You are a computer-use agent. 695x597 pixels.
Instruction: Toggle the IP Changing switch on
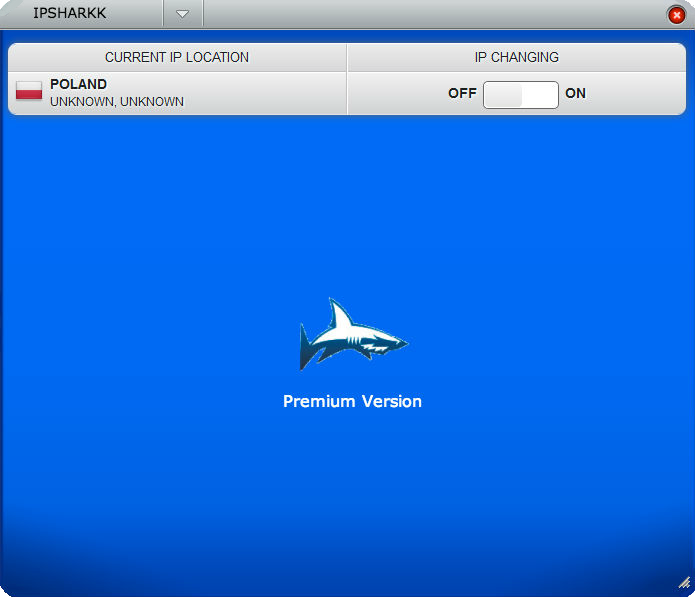point(520,94)
